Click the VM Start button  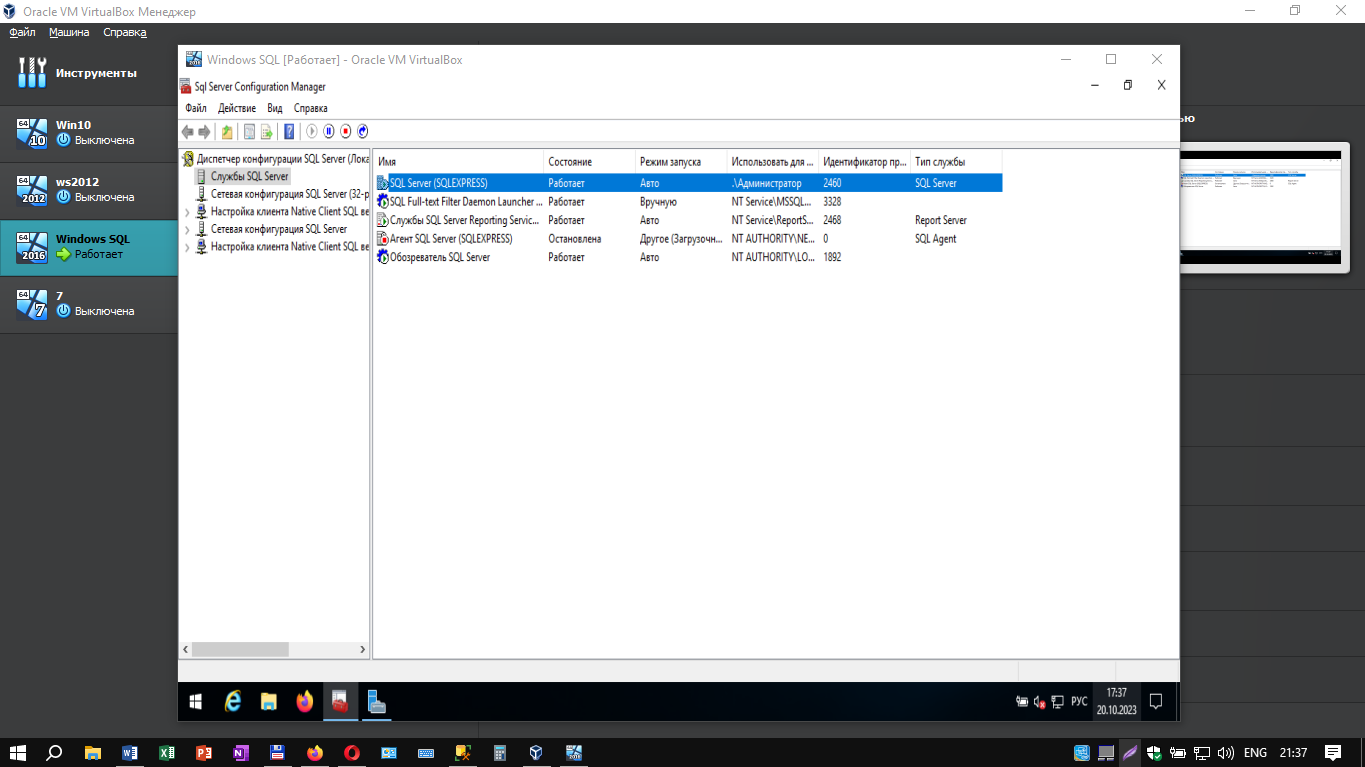[196, 702]
